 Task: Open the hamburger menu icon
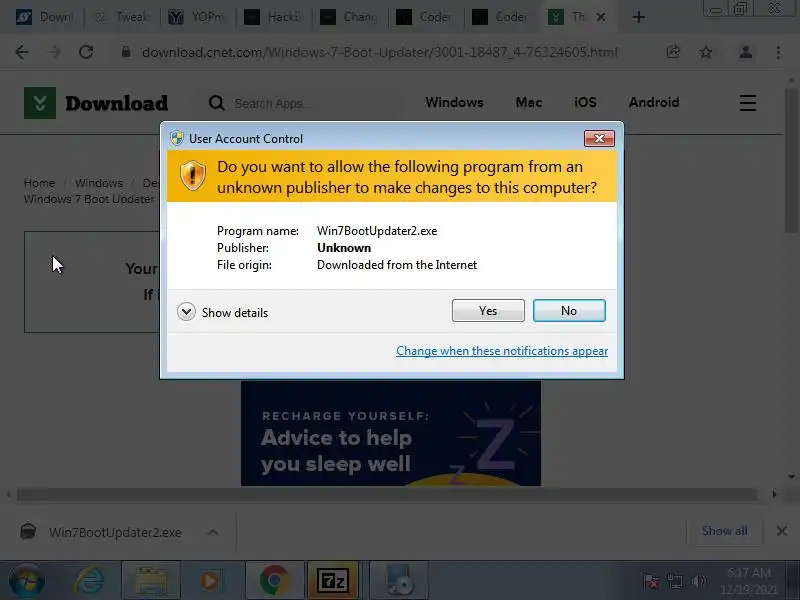click(748, 103)
